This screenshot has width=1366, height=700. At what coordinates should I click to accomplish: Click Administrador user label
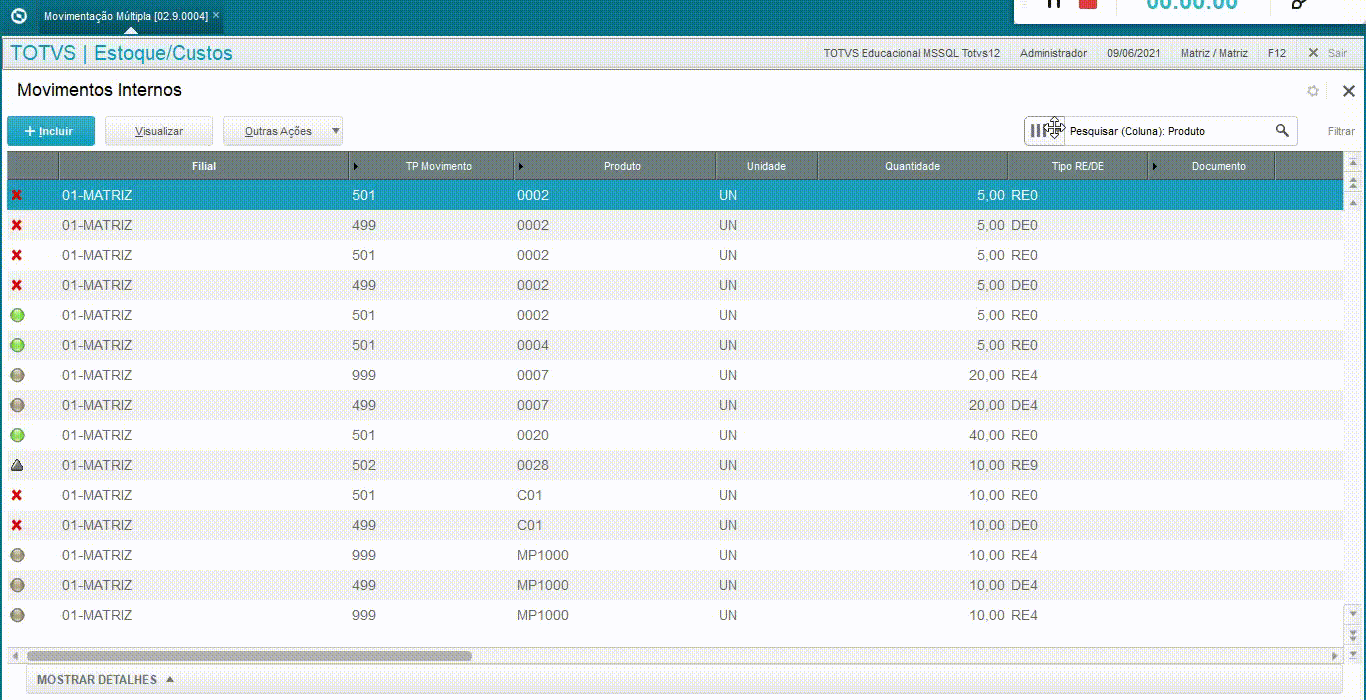pos(1053,53)
